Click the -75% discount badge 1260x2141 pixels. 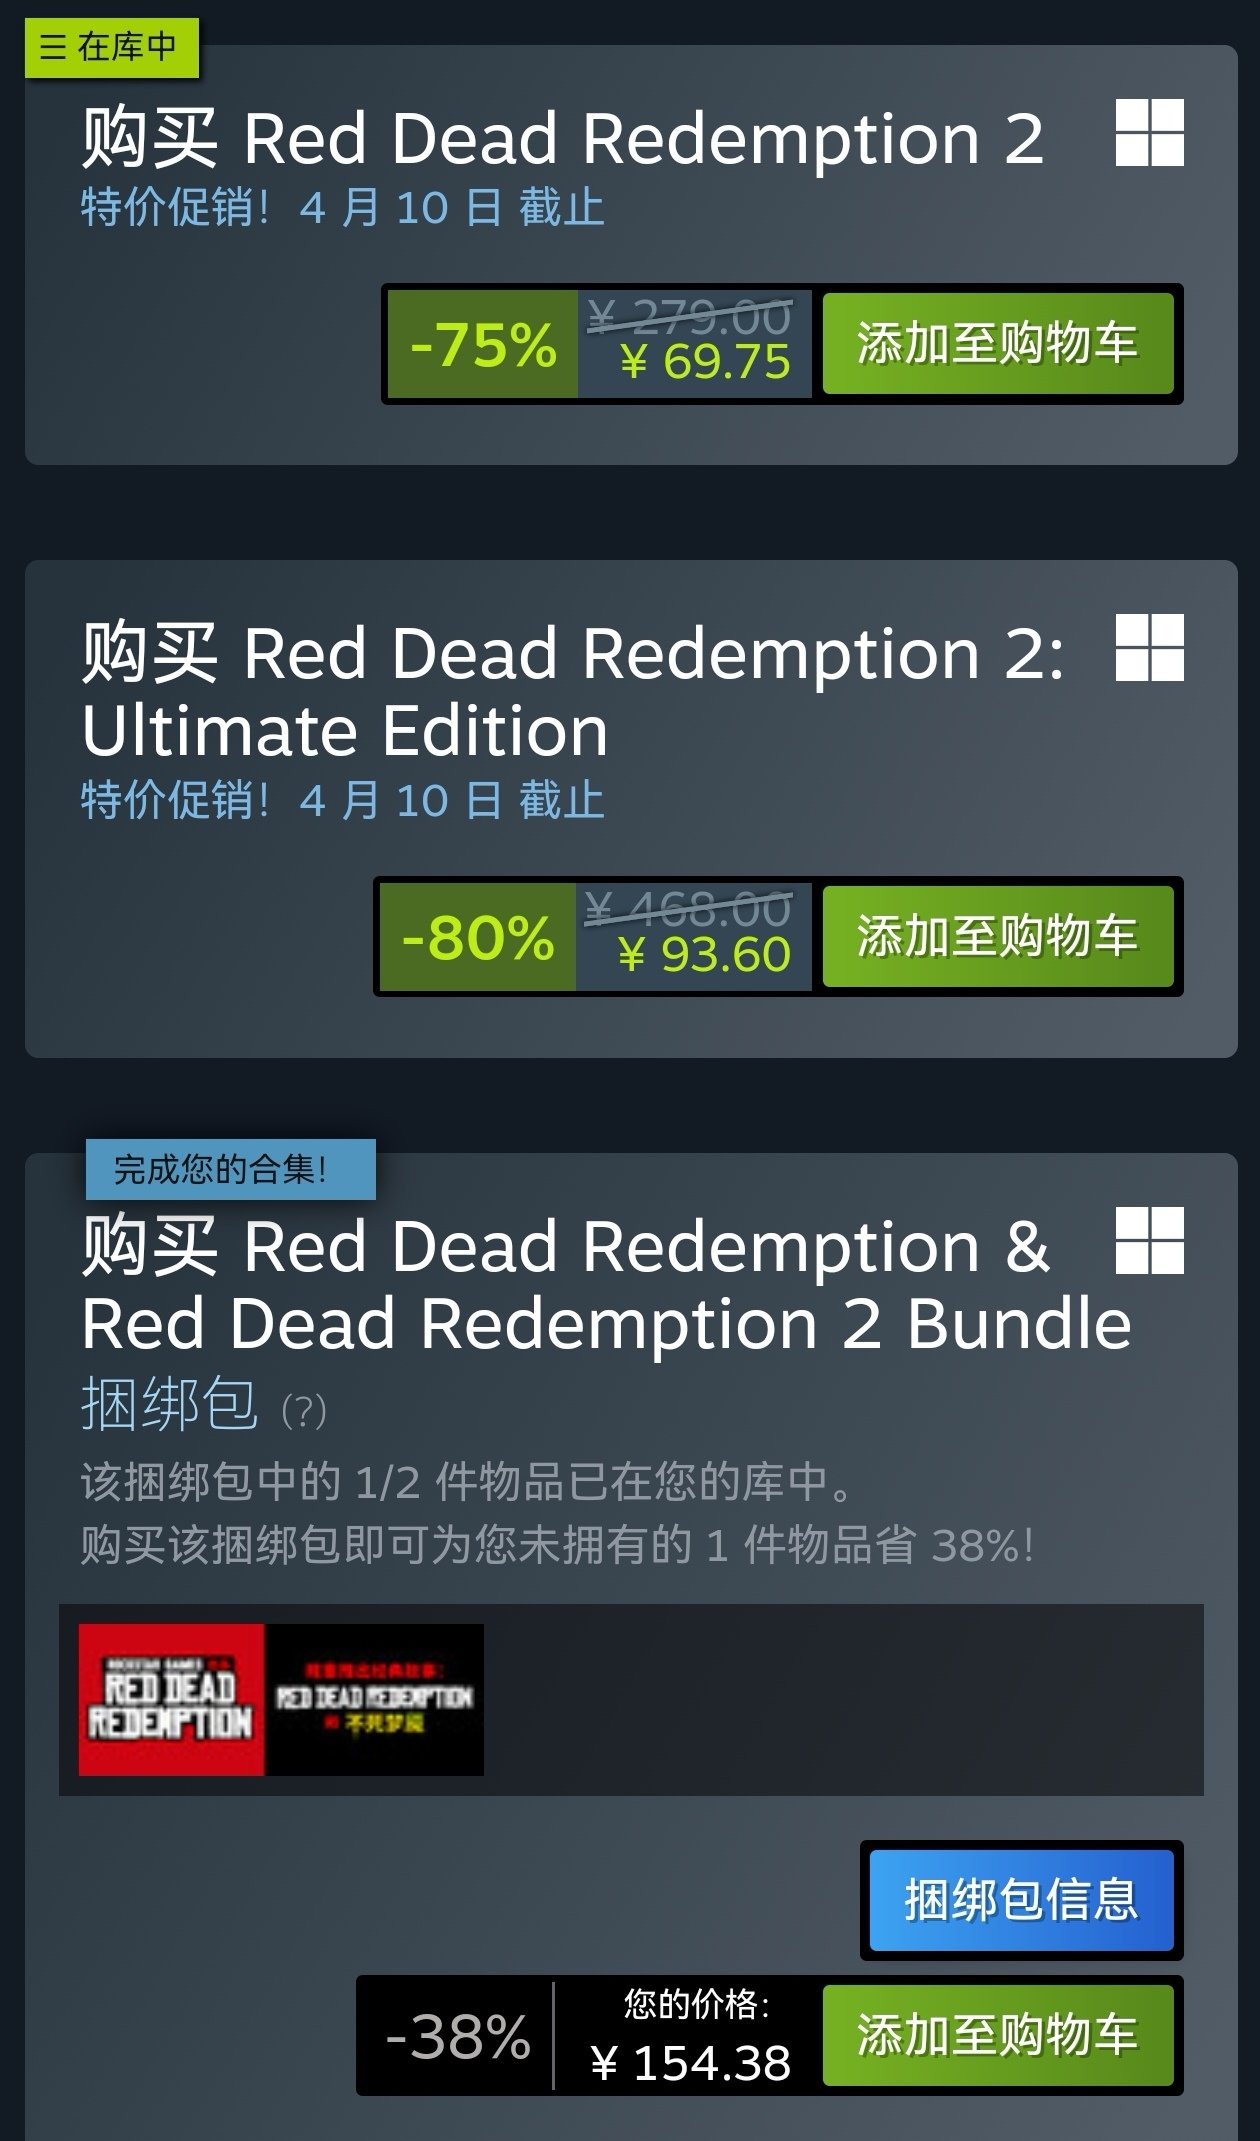pos(482,345)
